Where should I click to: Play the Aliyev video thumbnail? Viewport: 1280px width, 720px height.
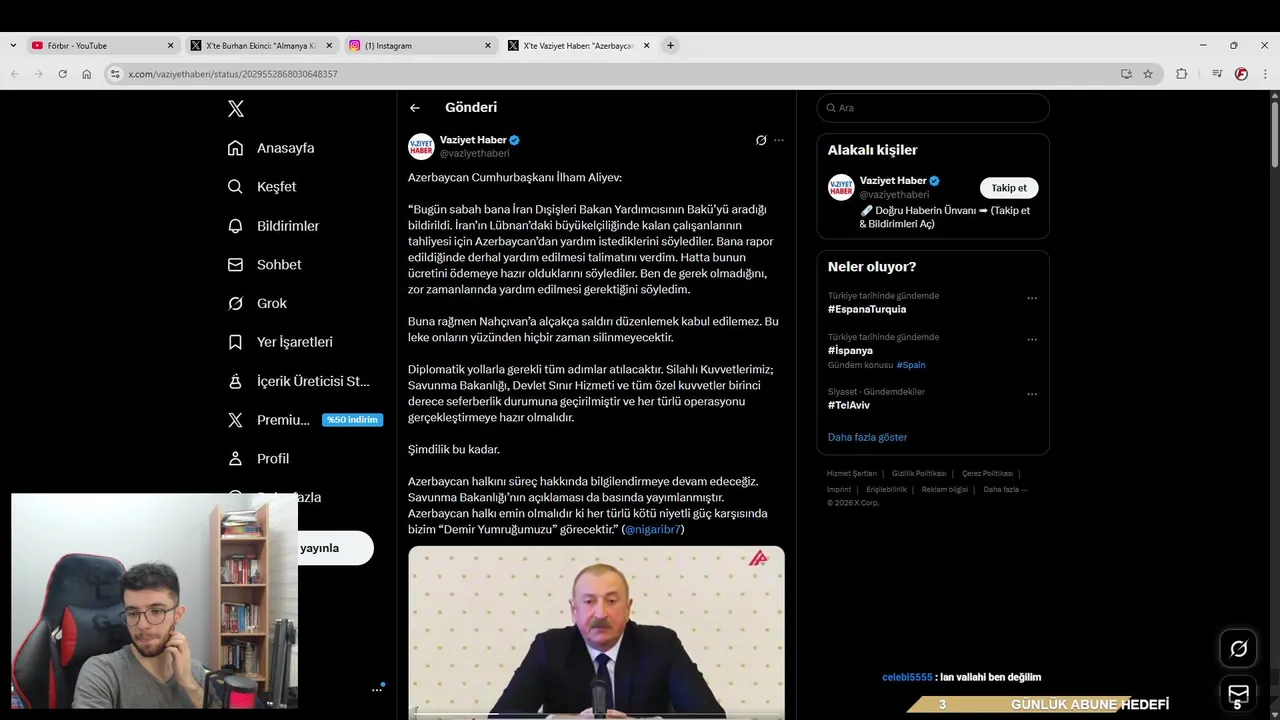[596, 632]
